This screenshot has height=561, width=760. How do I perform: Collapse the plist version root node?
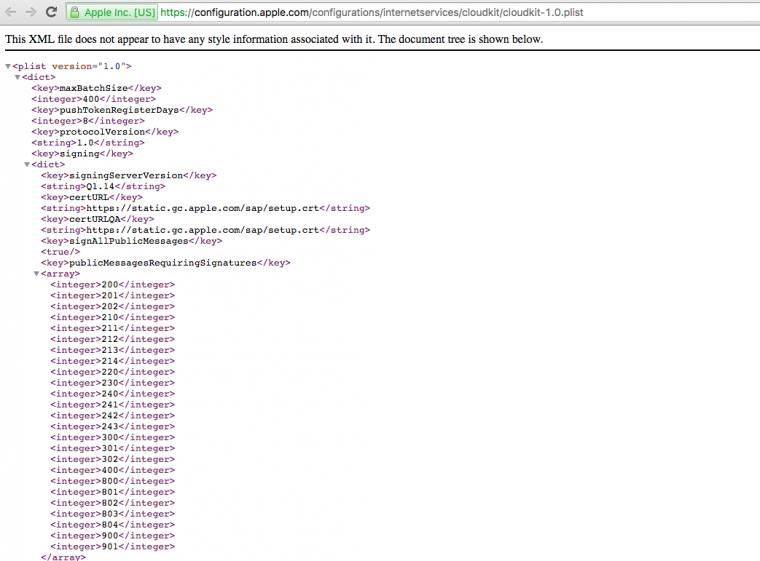pos(8,66)
